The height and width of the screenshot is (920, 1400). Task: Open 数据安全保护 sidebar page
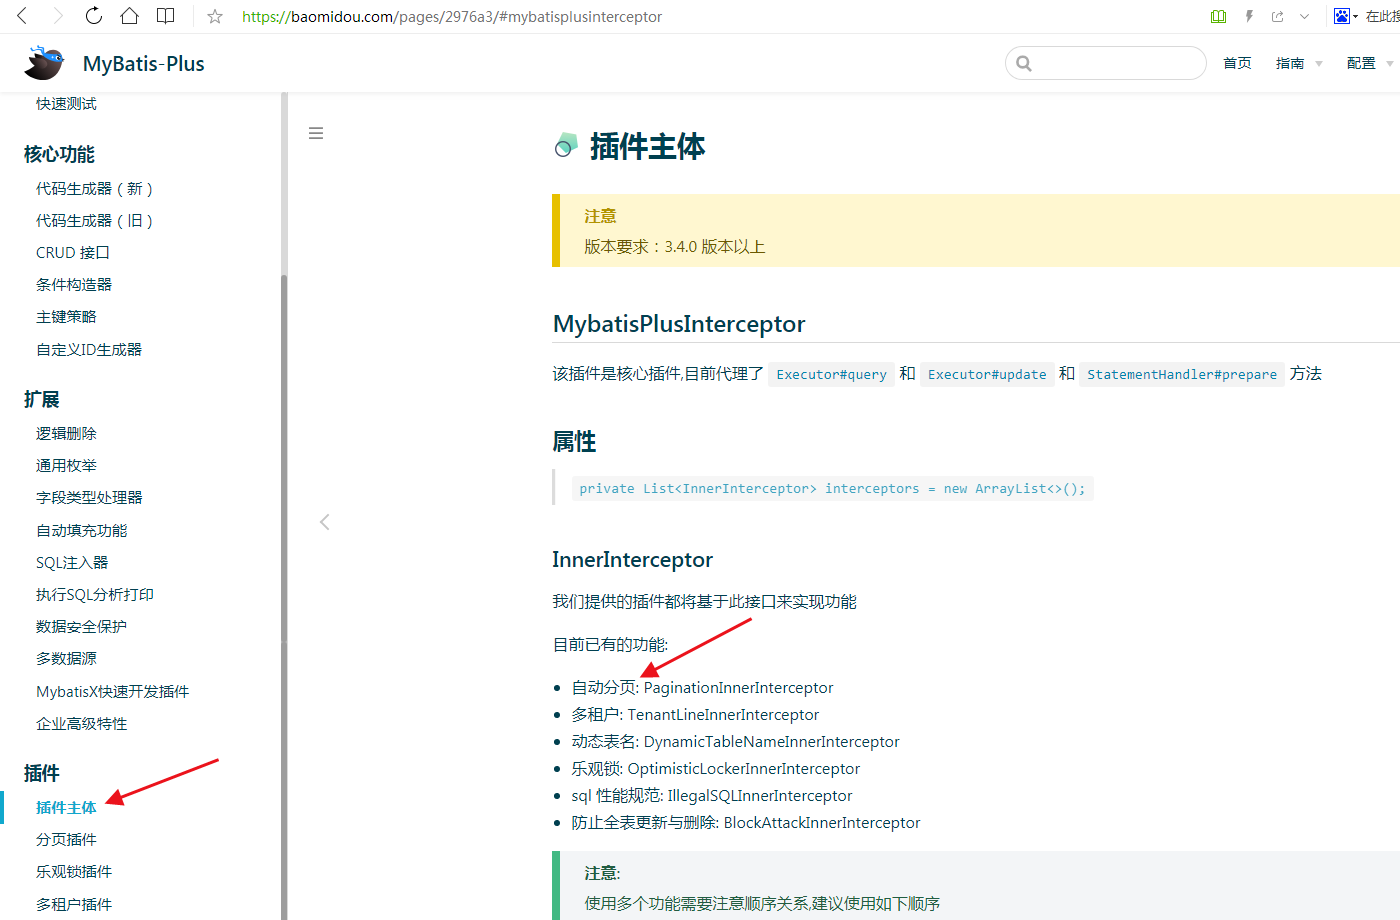click(x=81, y=627)
